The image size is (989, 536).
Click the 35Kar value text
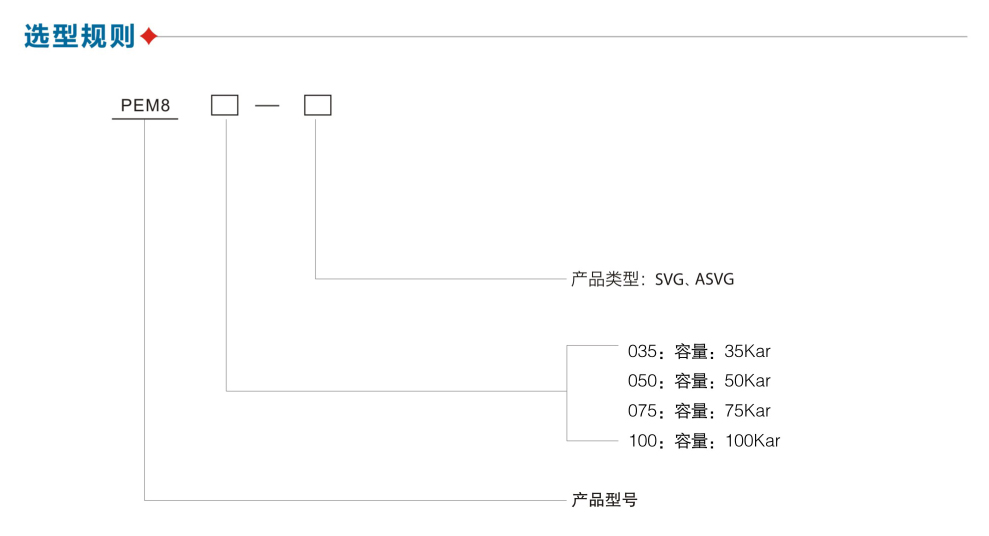pyautogui.click(x=747, y=351)
